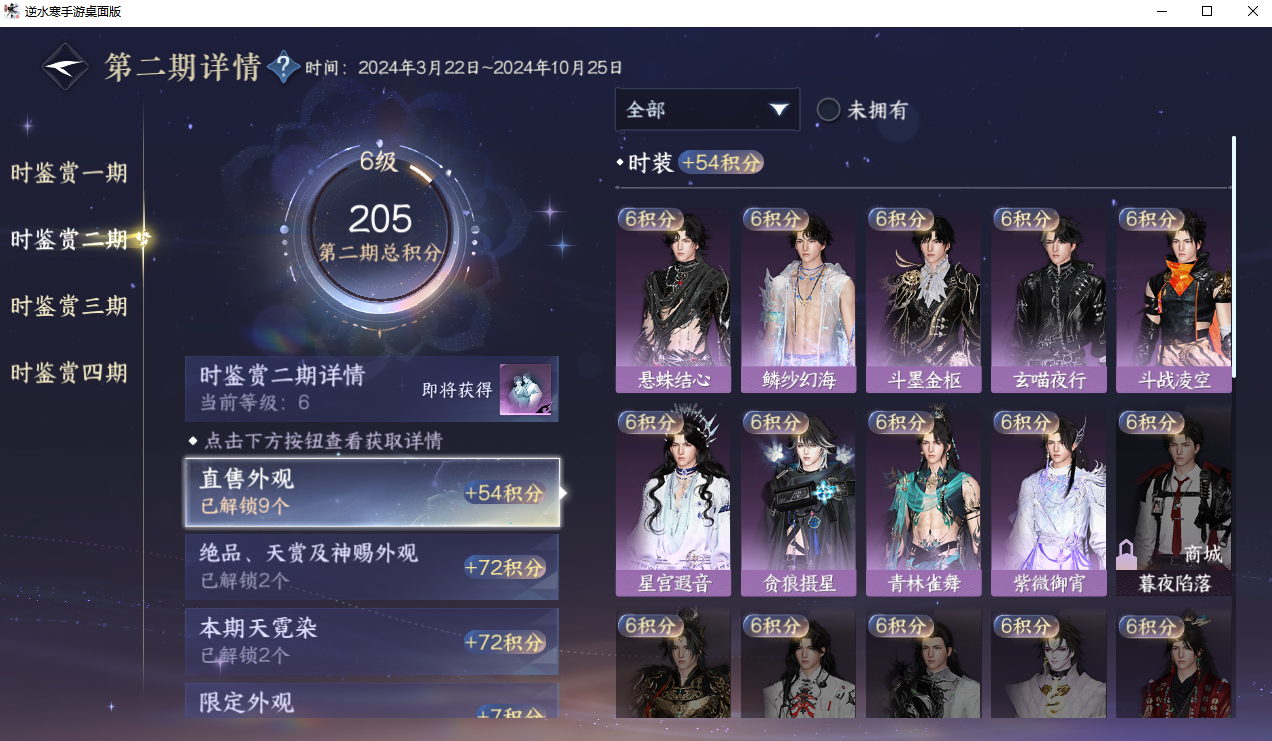Viewport: 1272px width, 741px height.
Task: Open the 时鉴赏四期 tab
Action: point(70,373)
